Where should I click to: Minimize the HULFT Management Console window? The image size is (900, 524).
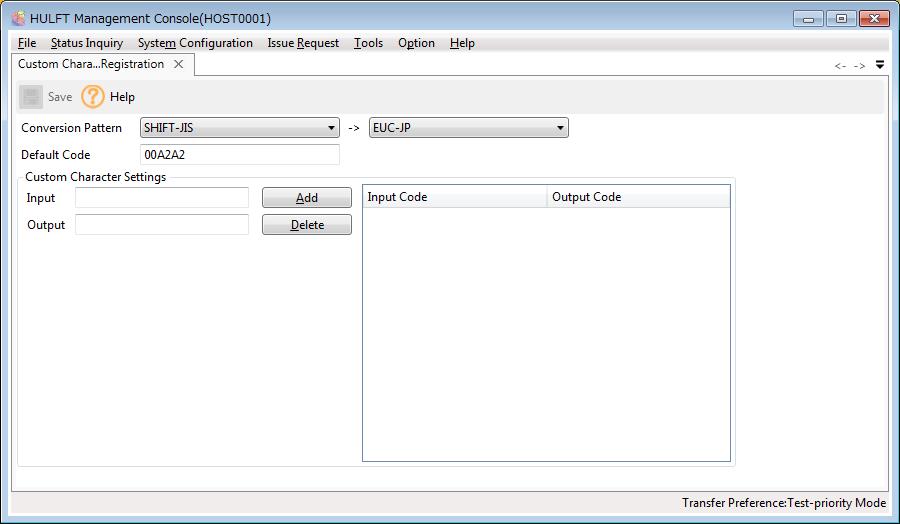point(808,19)
